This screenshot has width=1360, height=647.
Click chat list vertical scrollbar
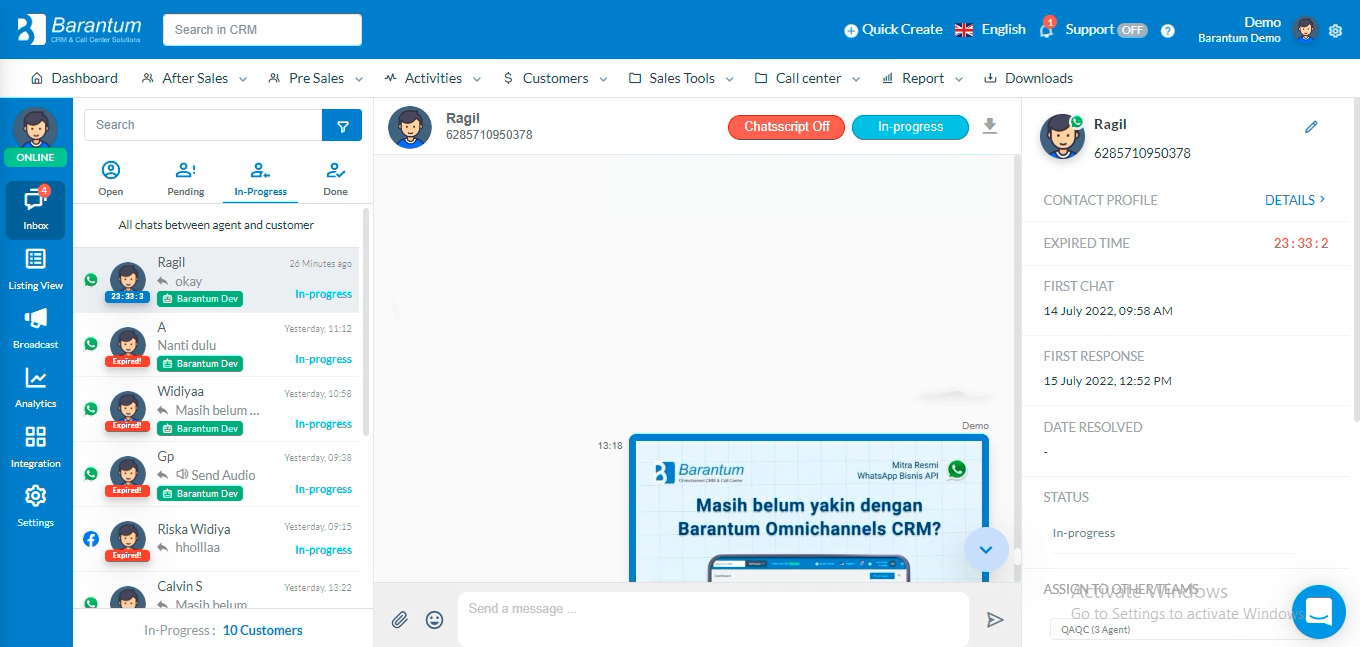(x=366, y=320)
